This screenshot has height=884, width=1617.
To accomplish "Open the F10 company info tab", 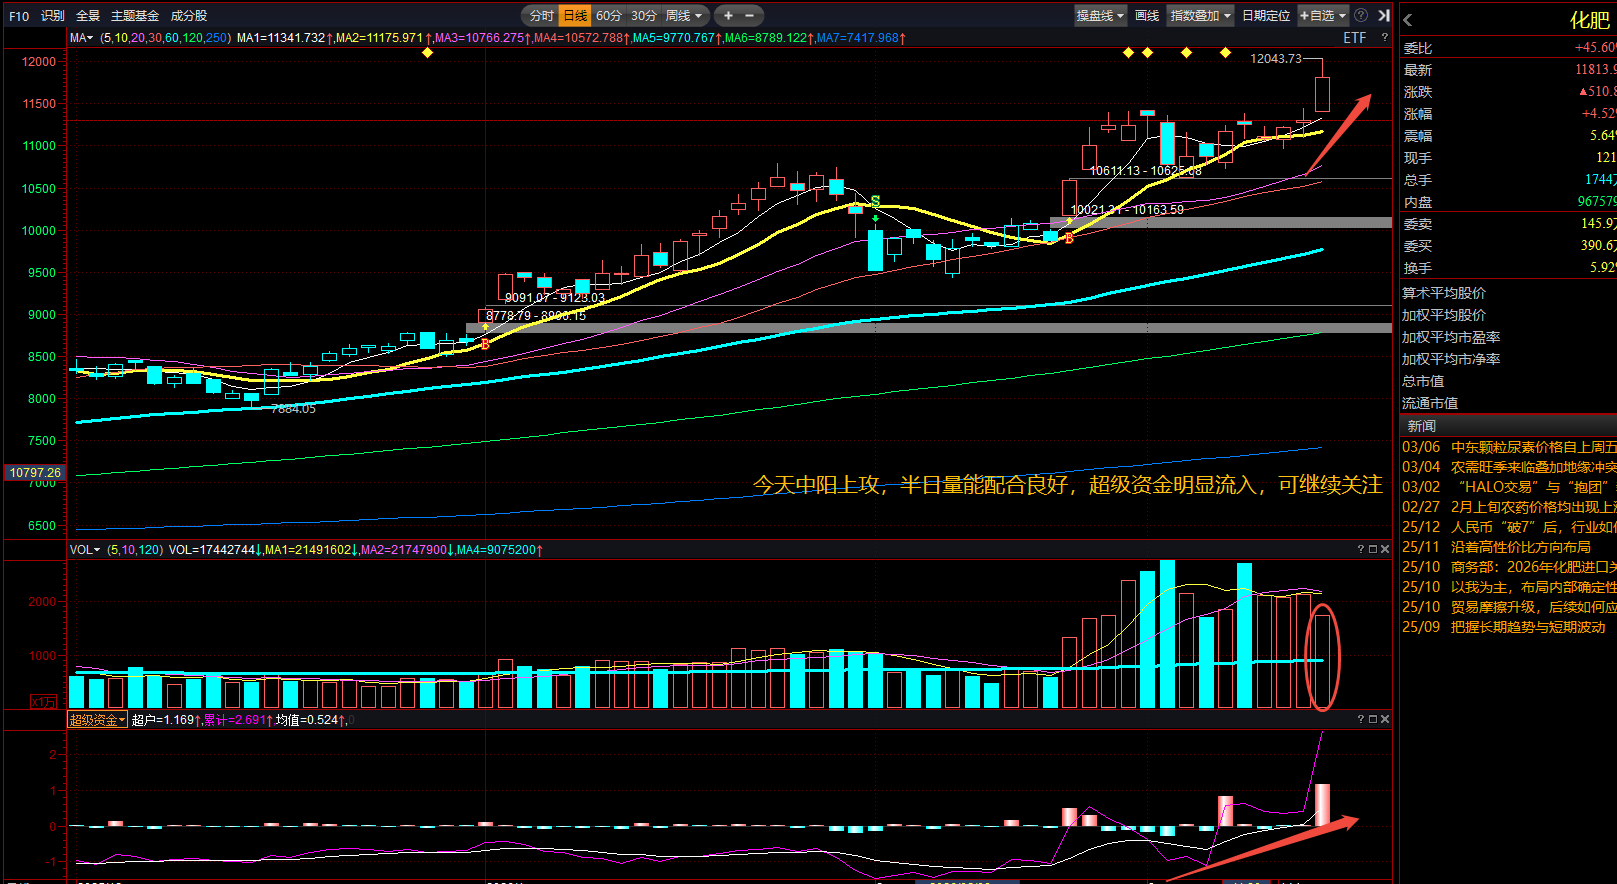I will (x=19, y=16).
